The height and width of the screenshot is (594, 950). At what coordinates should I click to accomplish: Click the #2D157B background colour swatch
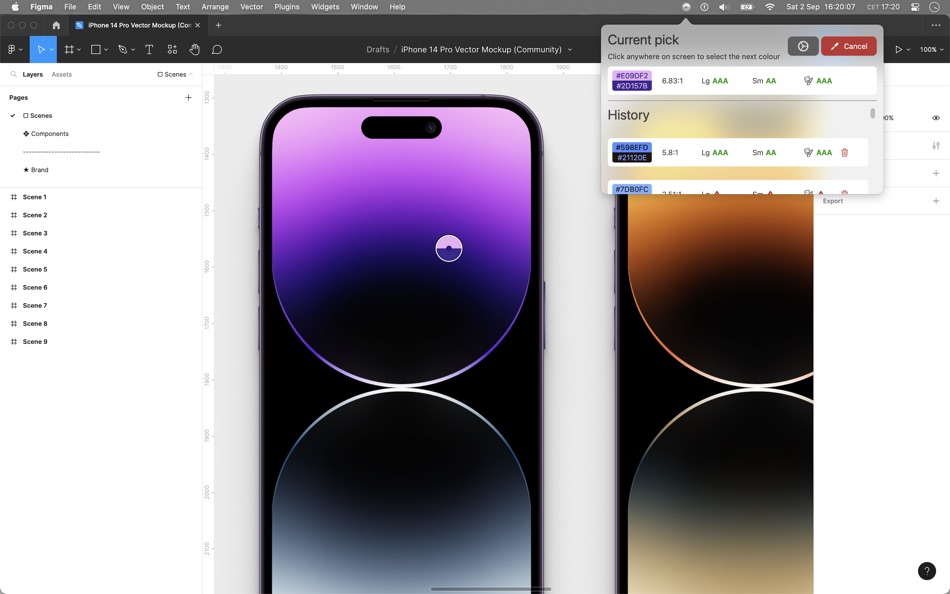pyautogui.click(x=632, y=86)
